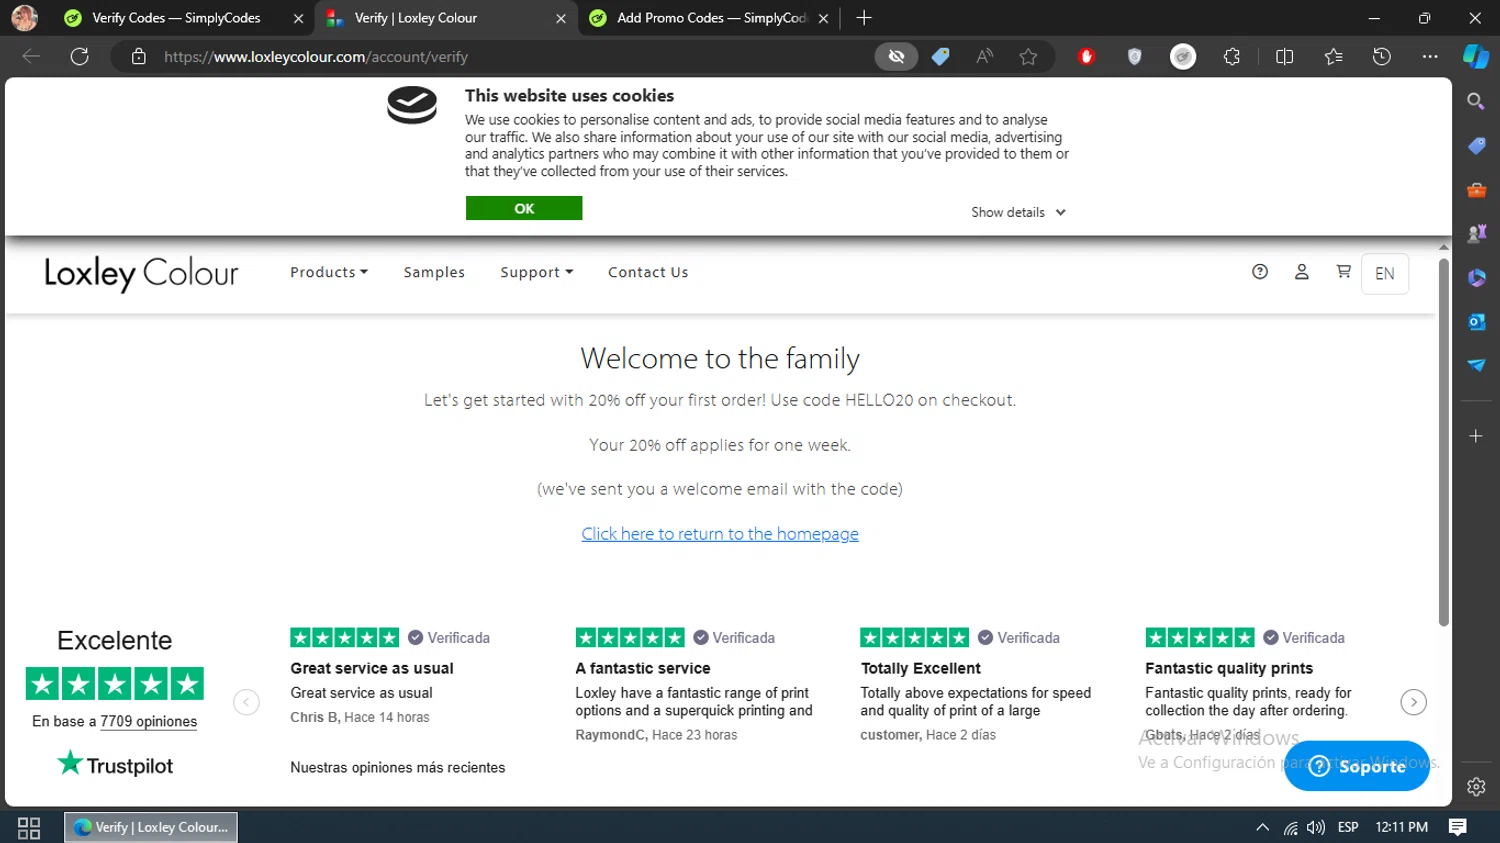Show previous Trustpilot reviews arrow
1500x843 pixels.
click(246, 702)
